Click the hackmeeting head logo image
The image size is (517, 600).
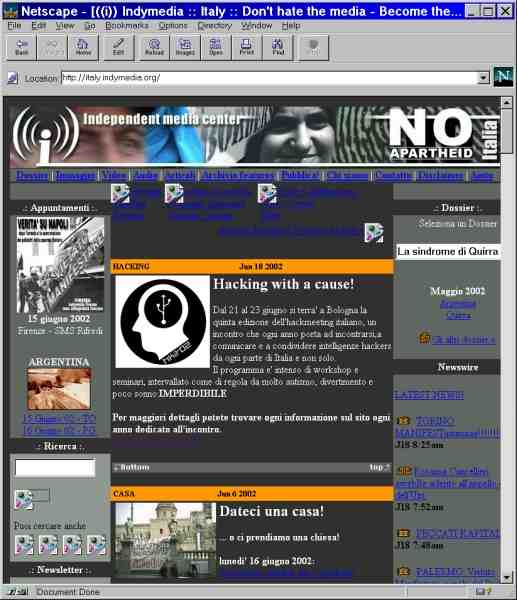coord(163,321)
